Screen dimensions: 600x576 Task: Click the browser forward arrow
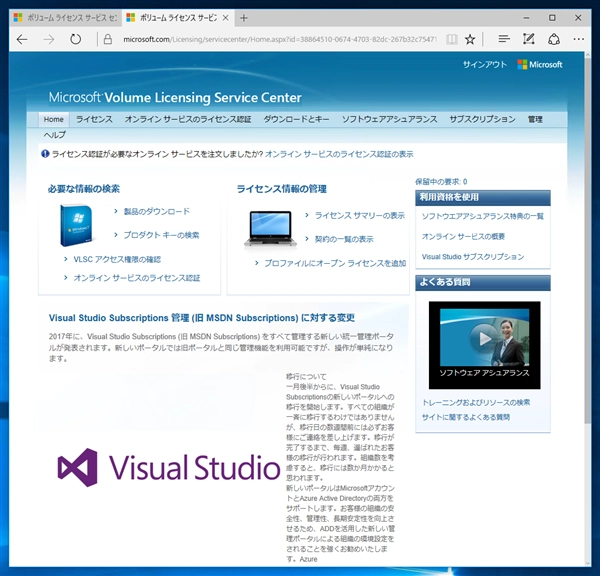pyautogui.click(x=49, y=39)
